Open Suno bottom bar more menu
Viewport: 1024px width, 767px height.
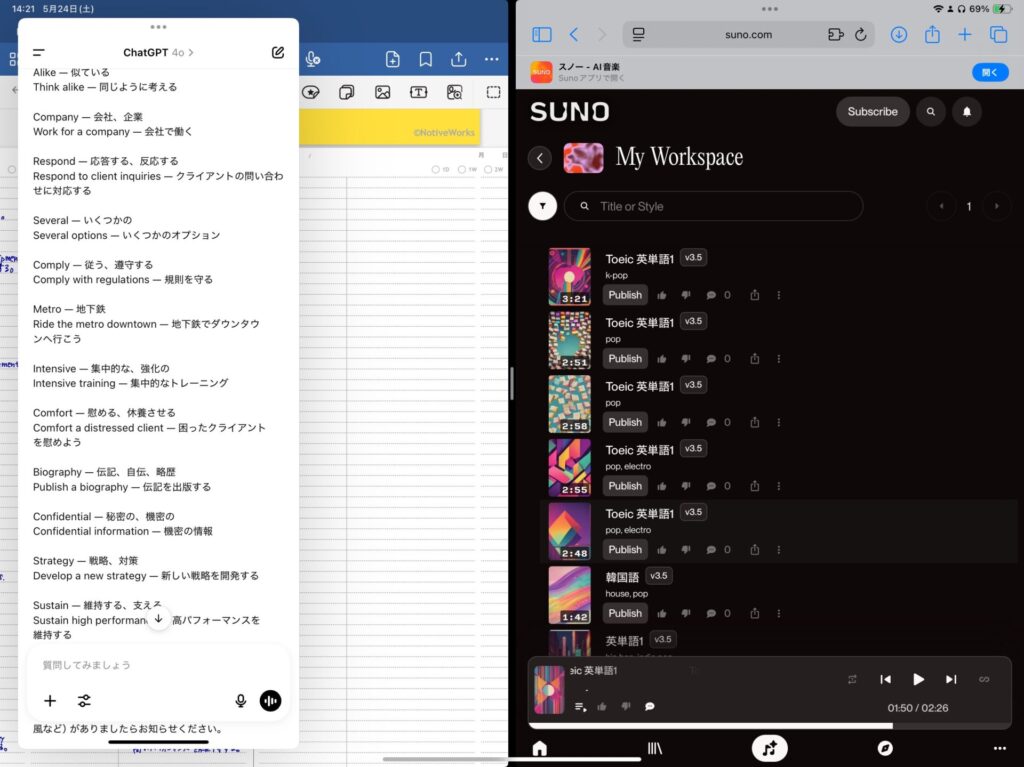[1000, 748]
